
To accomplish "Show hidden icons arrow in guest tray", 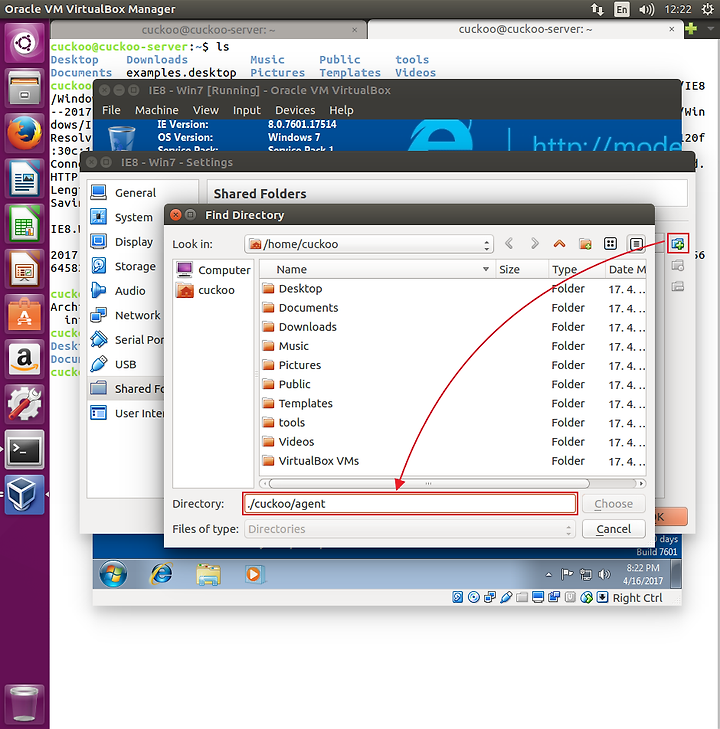I will [x=548, y=575].
